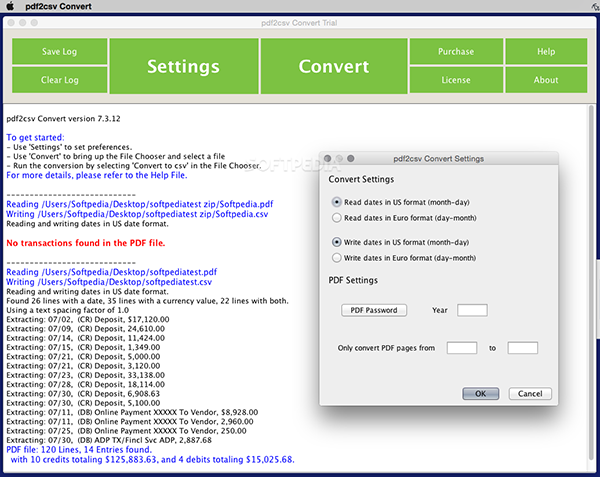Open the Help button
Screen dimensions: 600x477
pos(546,51)
